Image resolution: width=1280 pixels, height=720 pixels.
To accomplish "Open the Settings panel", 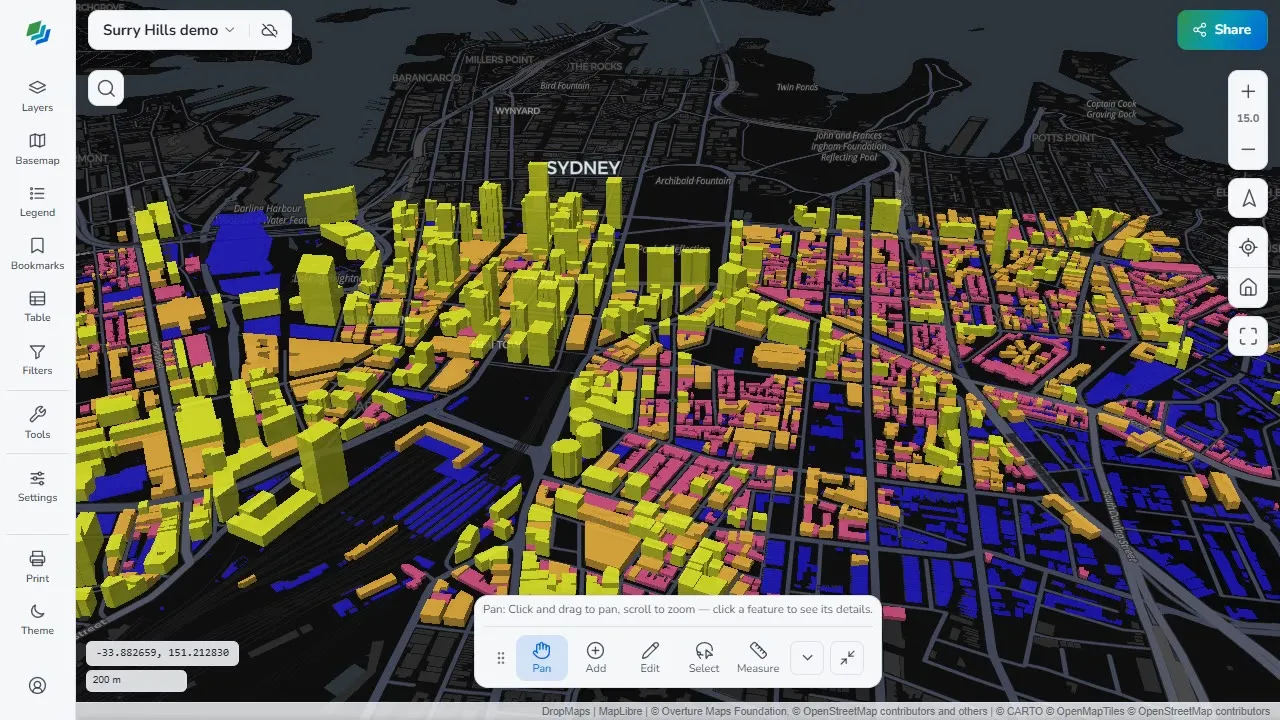I will click(37, 486).
